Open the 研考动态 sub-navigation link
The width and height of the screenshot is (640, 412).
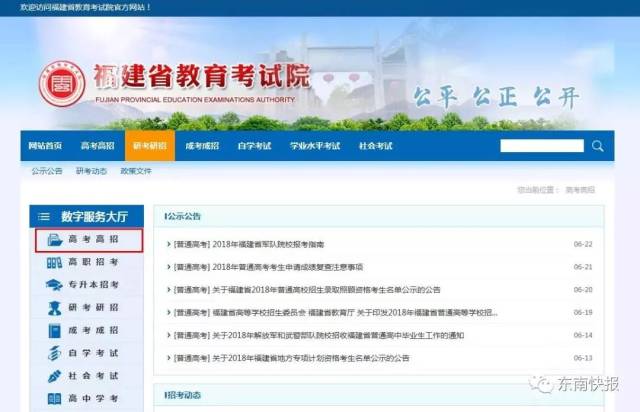coord(91,171)
